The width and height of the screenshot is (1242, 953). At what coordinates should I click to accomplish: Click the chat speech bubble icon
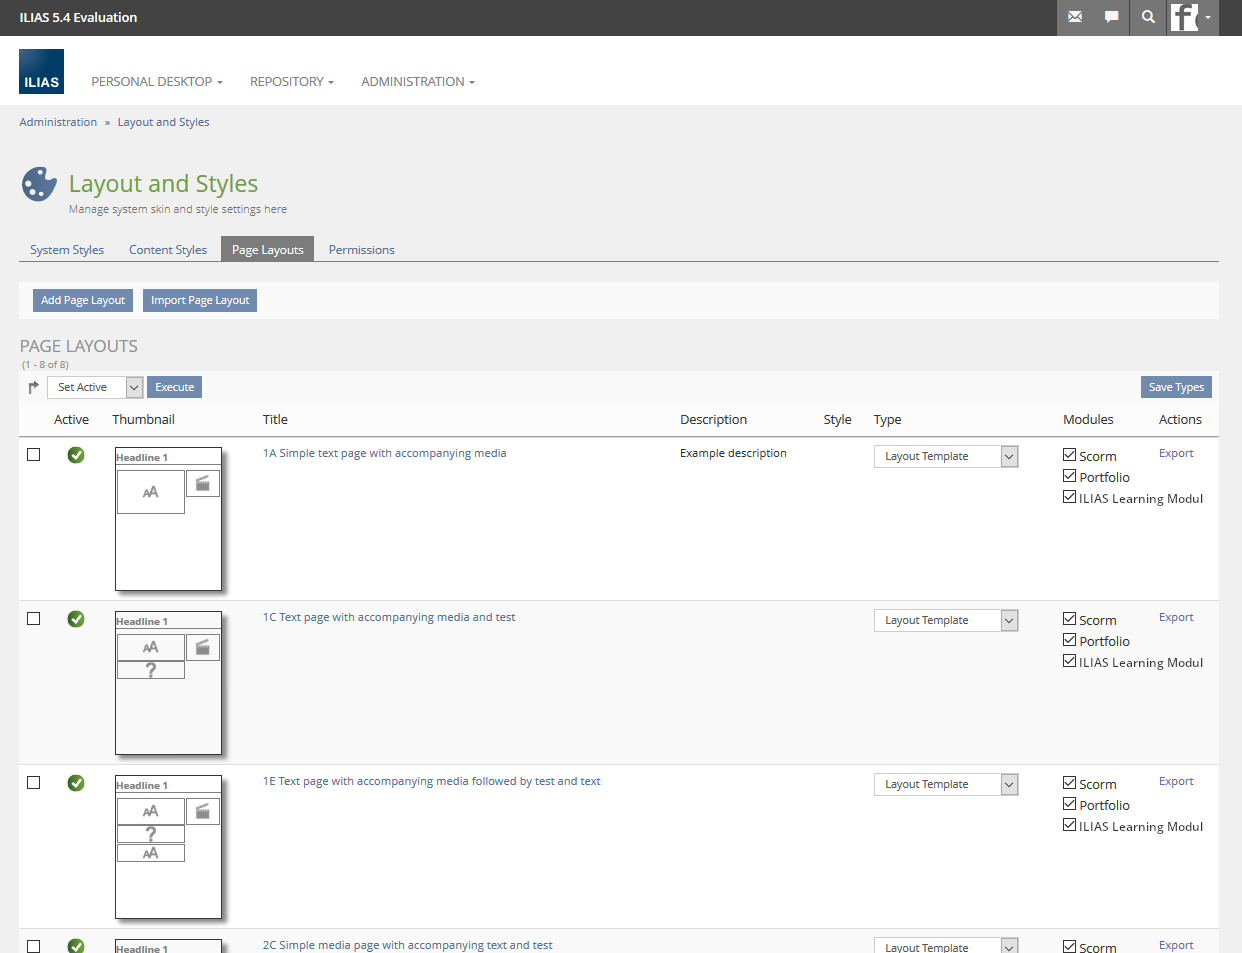pyautogui.click(x=1111, y=17)
